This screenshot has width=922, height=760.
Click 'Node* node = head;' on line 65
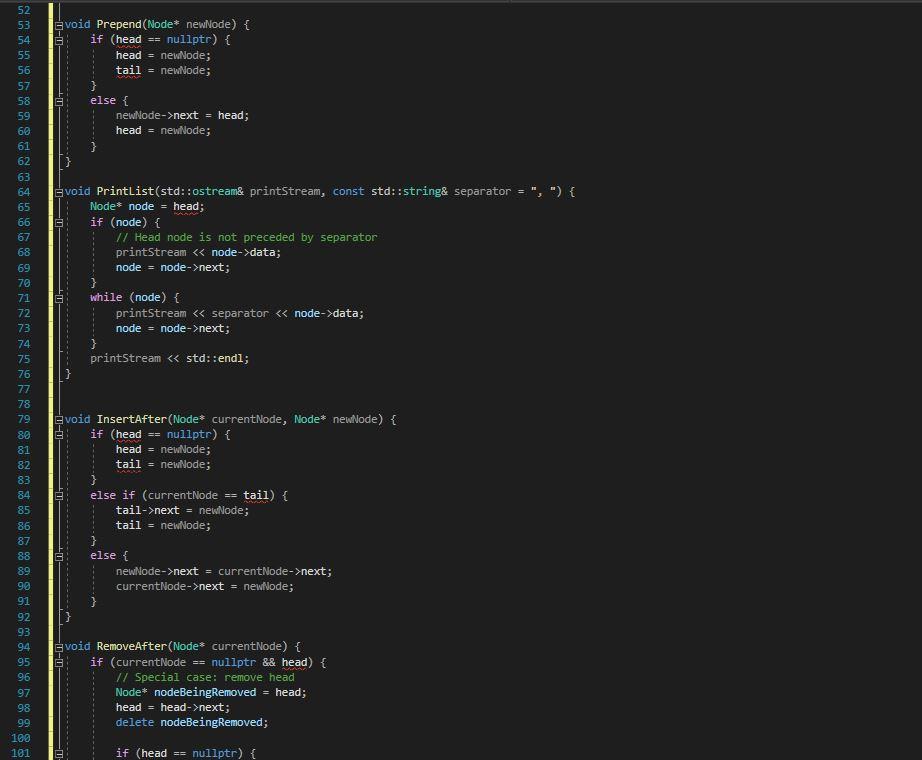coord(147,206)
